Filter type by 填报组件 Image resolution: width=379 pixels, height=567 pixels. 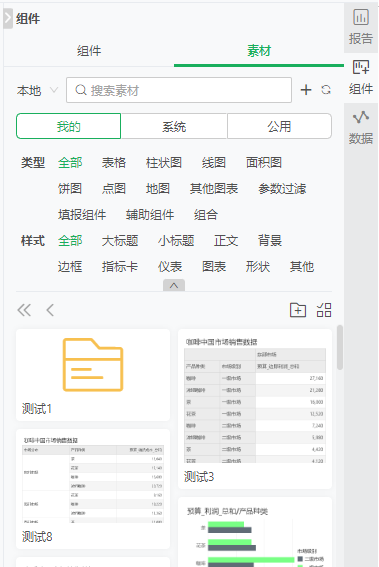pyautogui.click(x=82, y=214)
